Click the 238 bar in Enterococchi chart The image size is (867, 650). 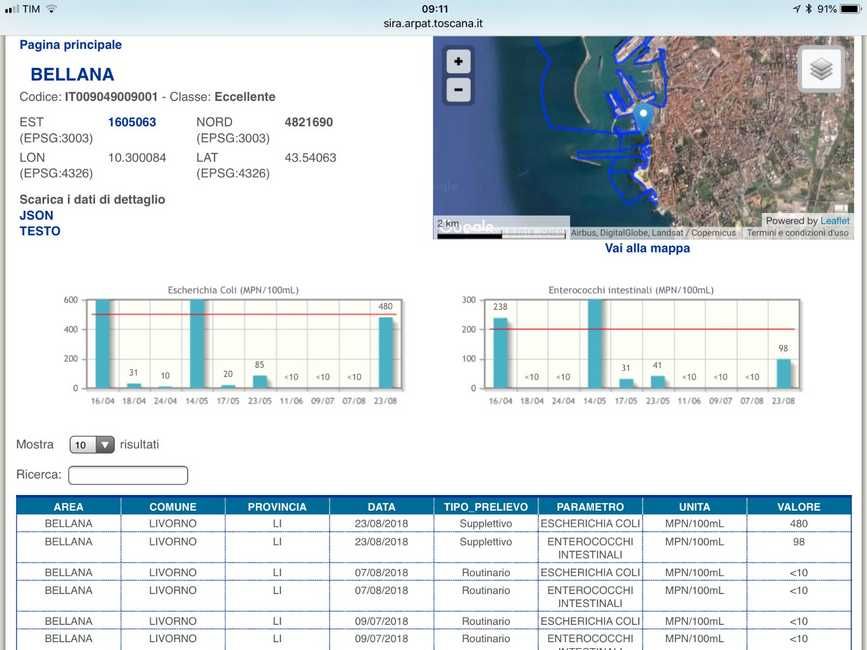tap(500, 352)
